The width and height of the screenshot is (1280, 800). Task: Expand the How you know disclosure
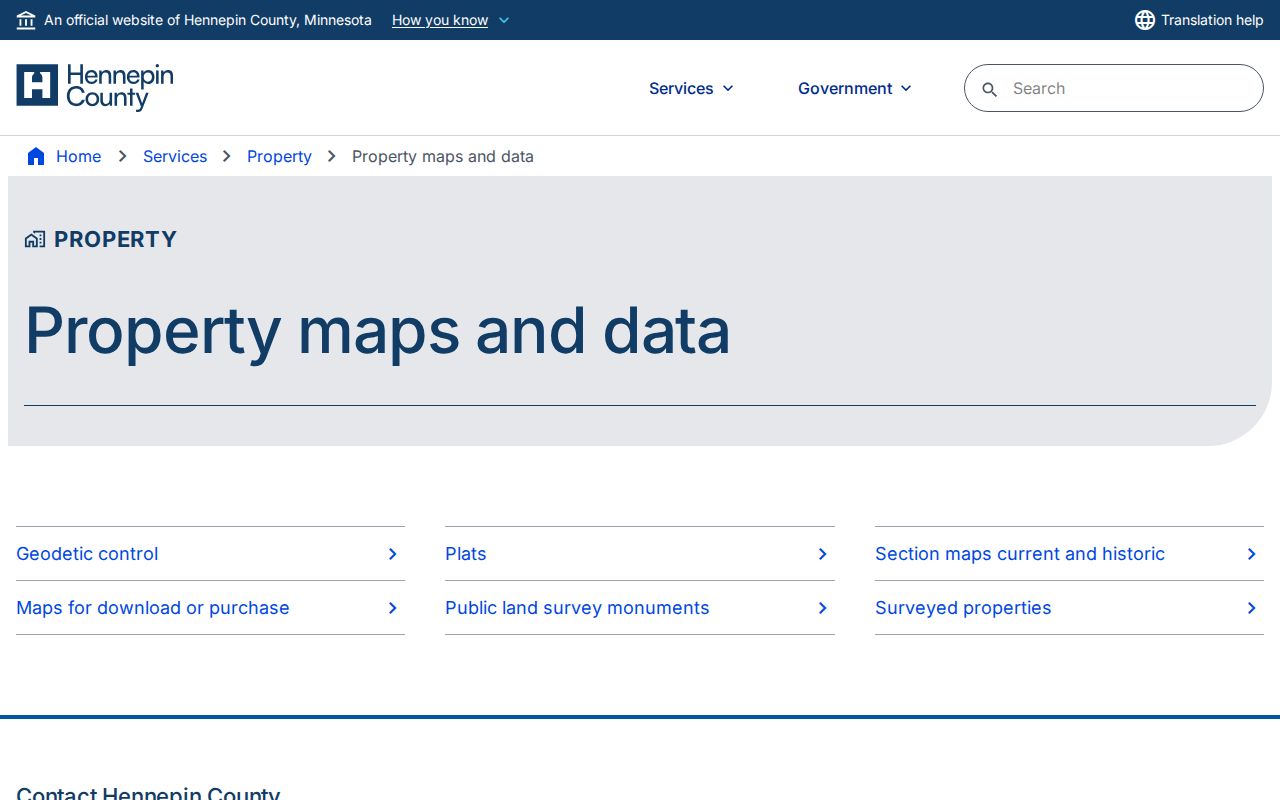[x=450, y=20]
